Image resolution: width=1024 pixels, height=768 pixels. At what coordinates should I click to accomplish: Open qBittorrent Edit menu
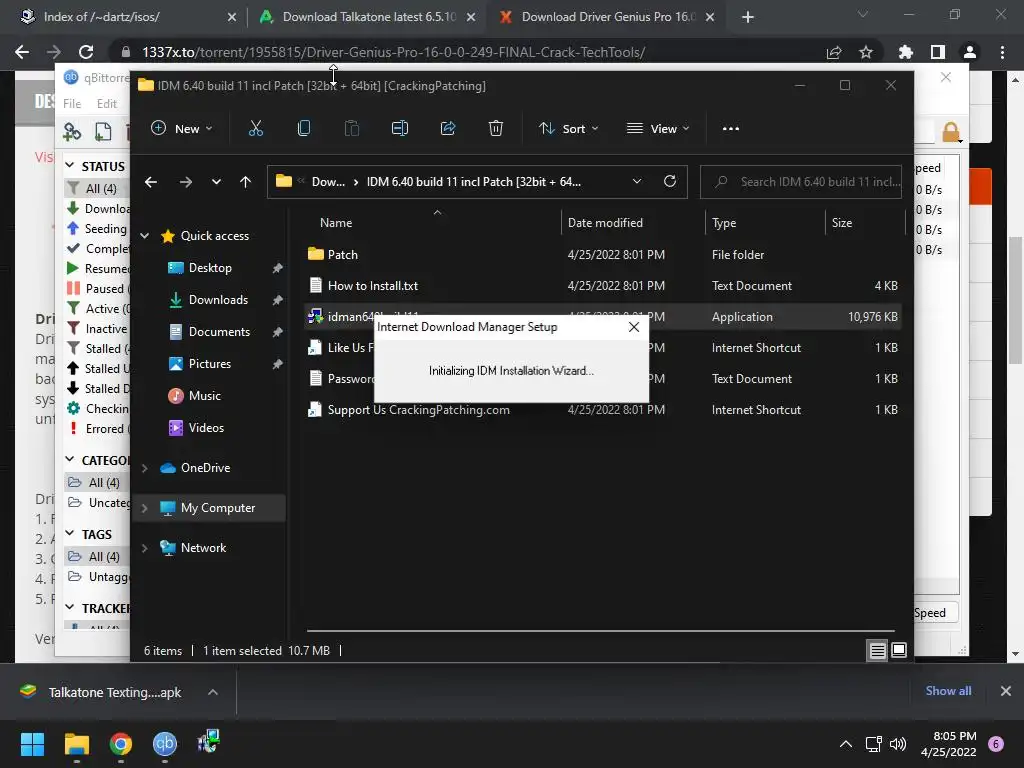106,104
